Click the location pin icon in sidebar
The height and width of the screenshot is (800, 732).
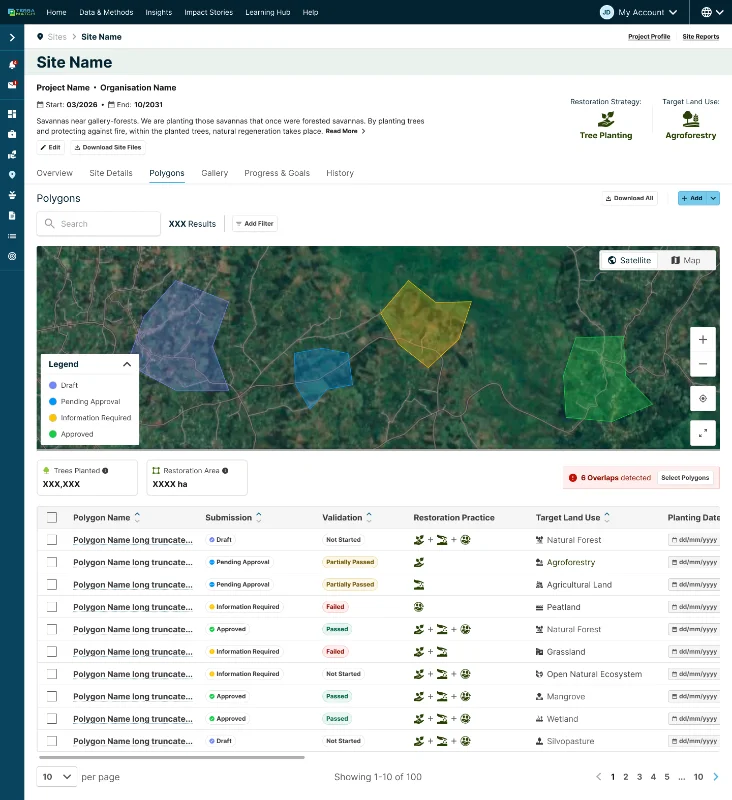[12, 175]
